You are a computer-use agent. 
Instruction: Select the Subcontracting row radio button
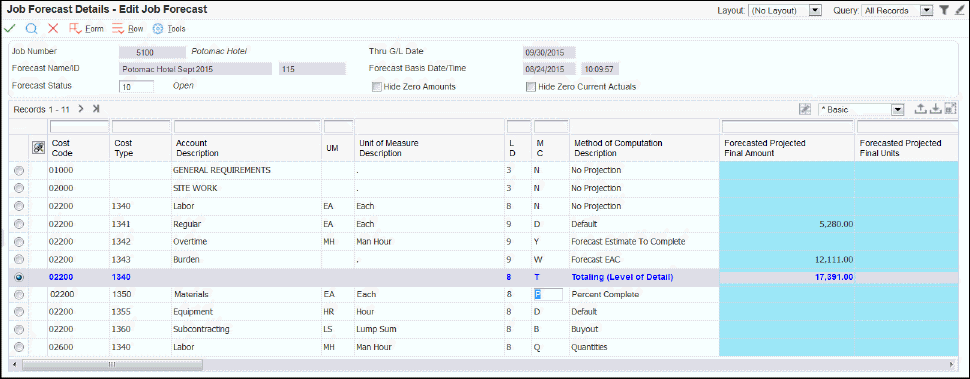tap(19, 330)
